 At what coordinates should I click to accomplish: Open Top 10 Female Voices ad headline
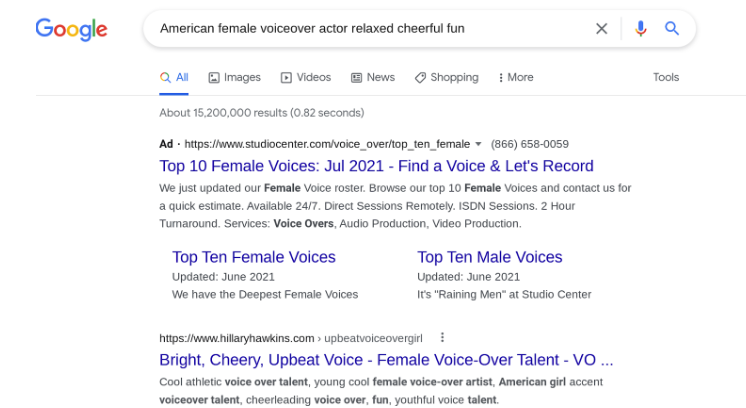[376, 166]
